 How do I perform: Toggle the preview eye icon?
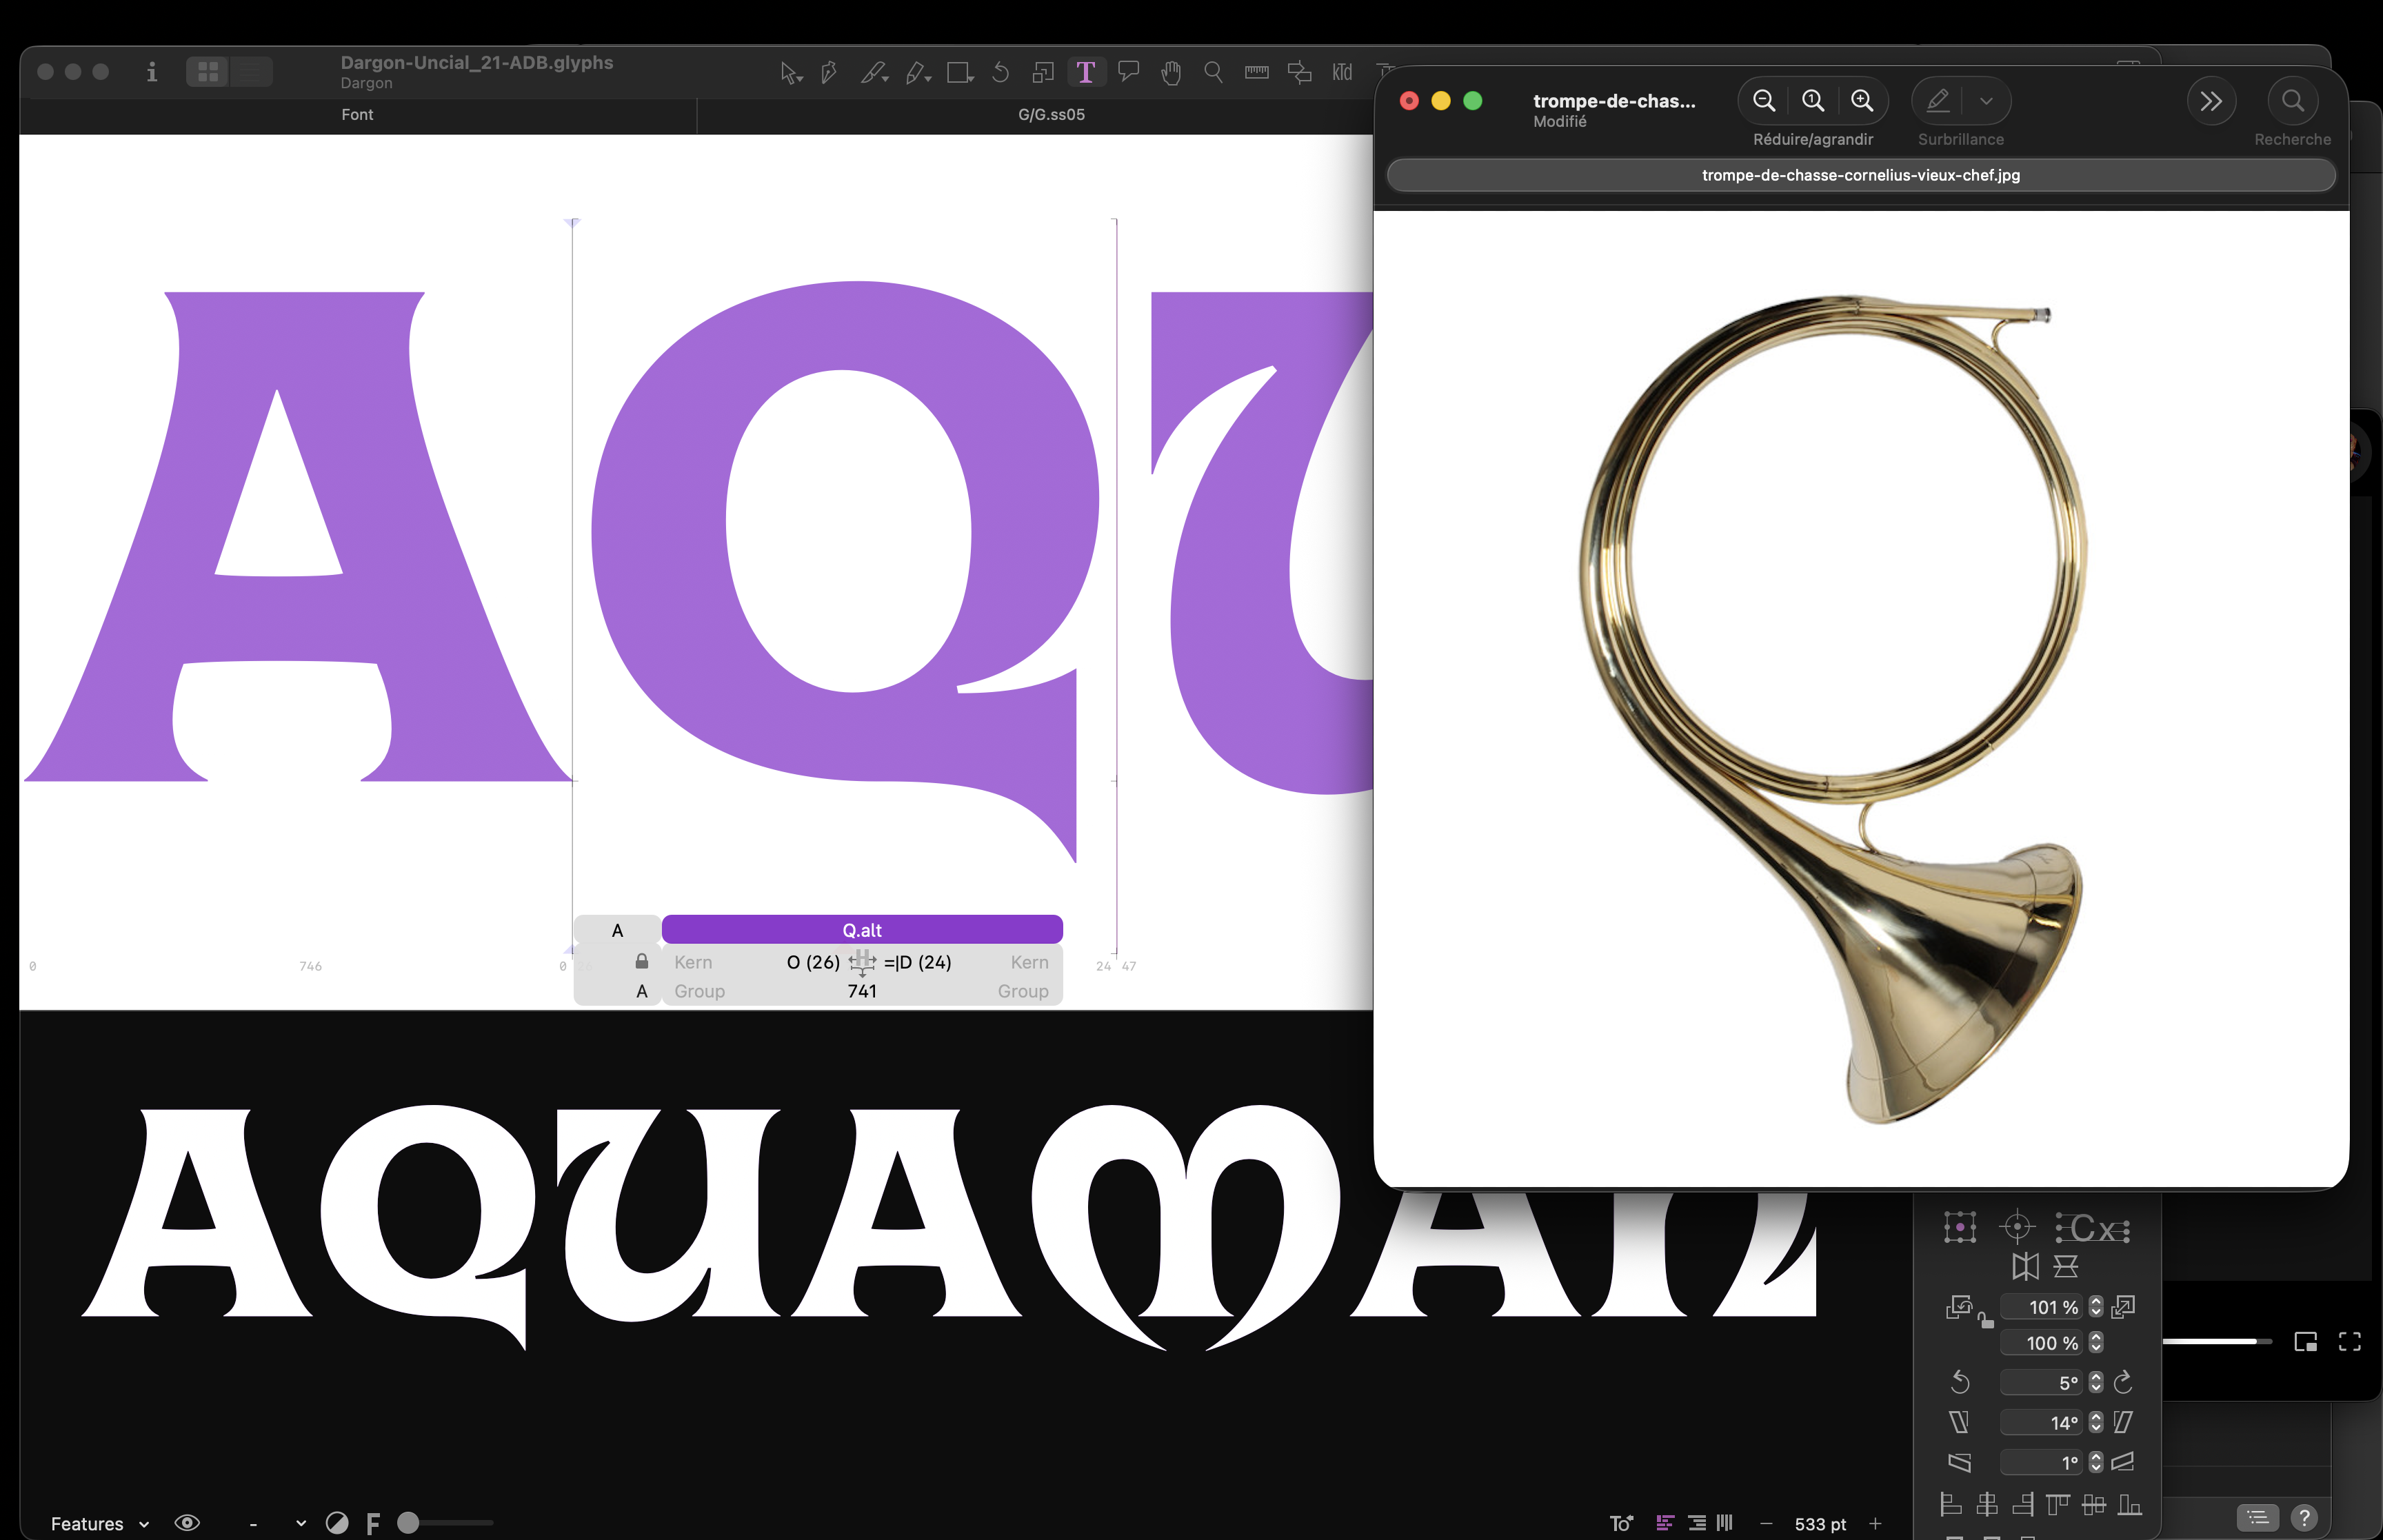pyautogui.click(x=187, y=1522)
